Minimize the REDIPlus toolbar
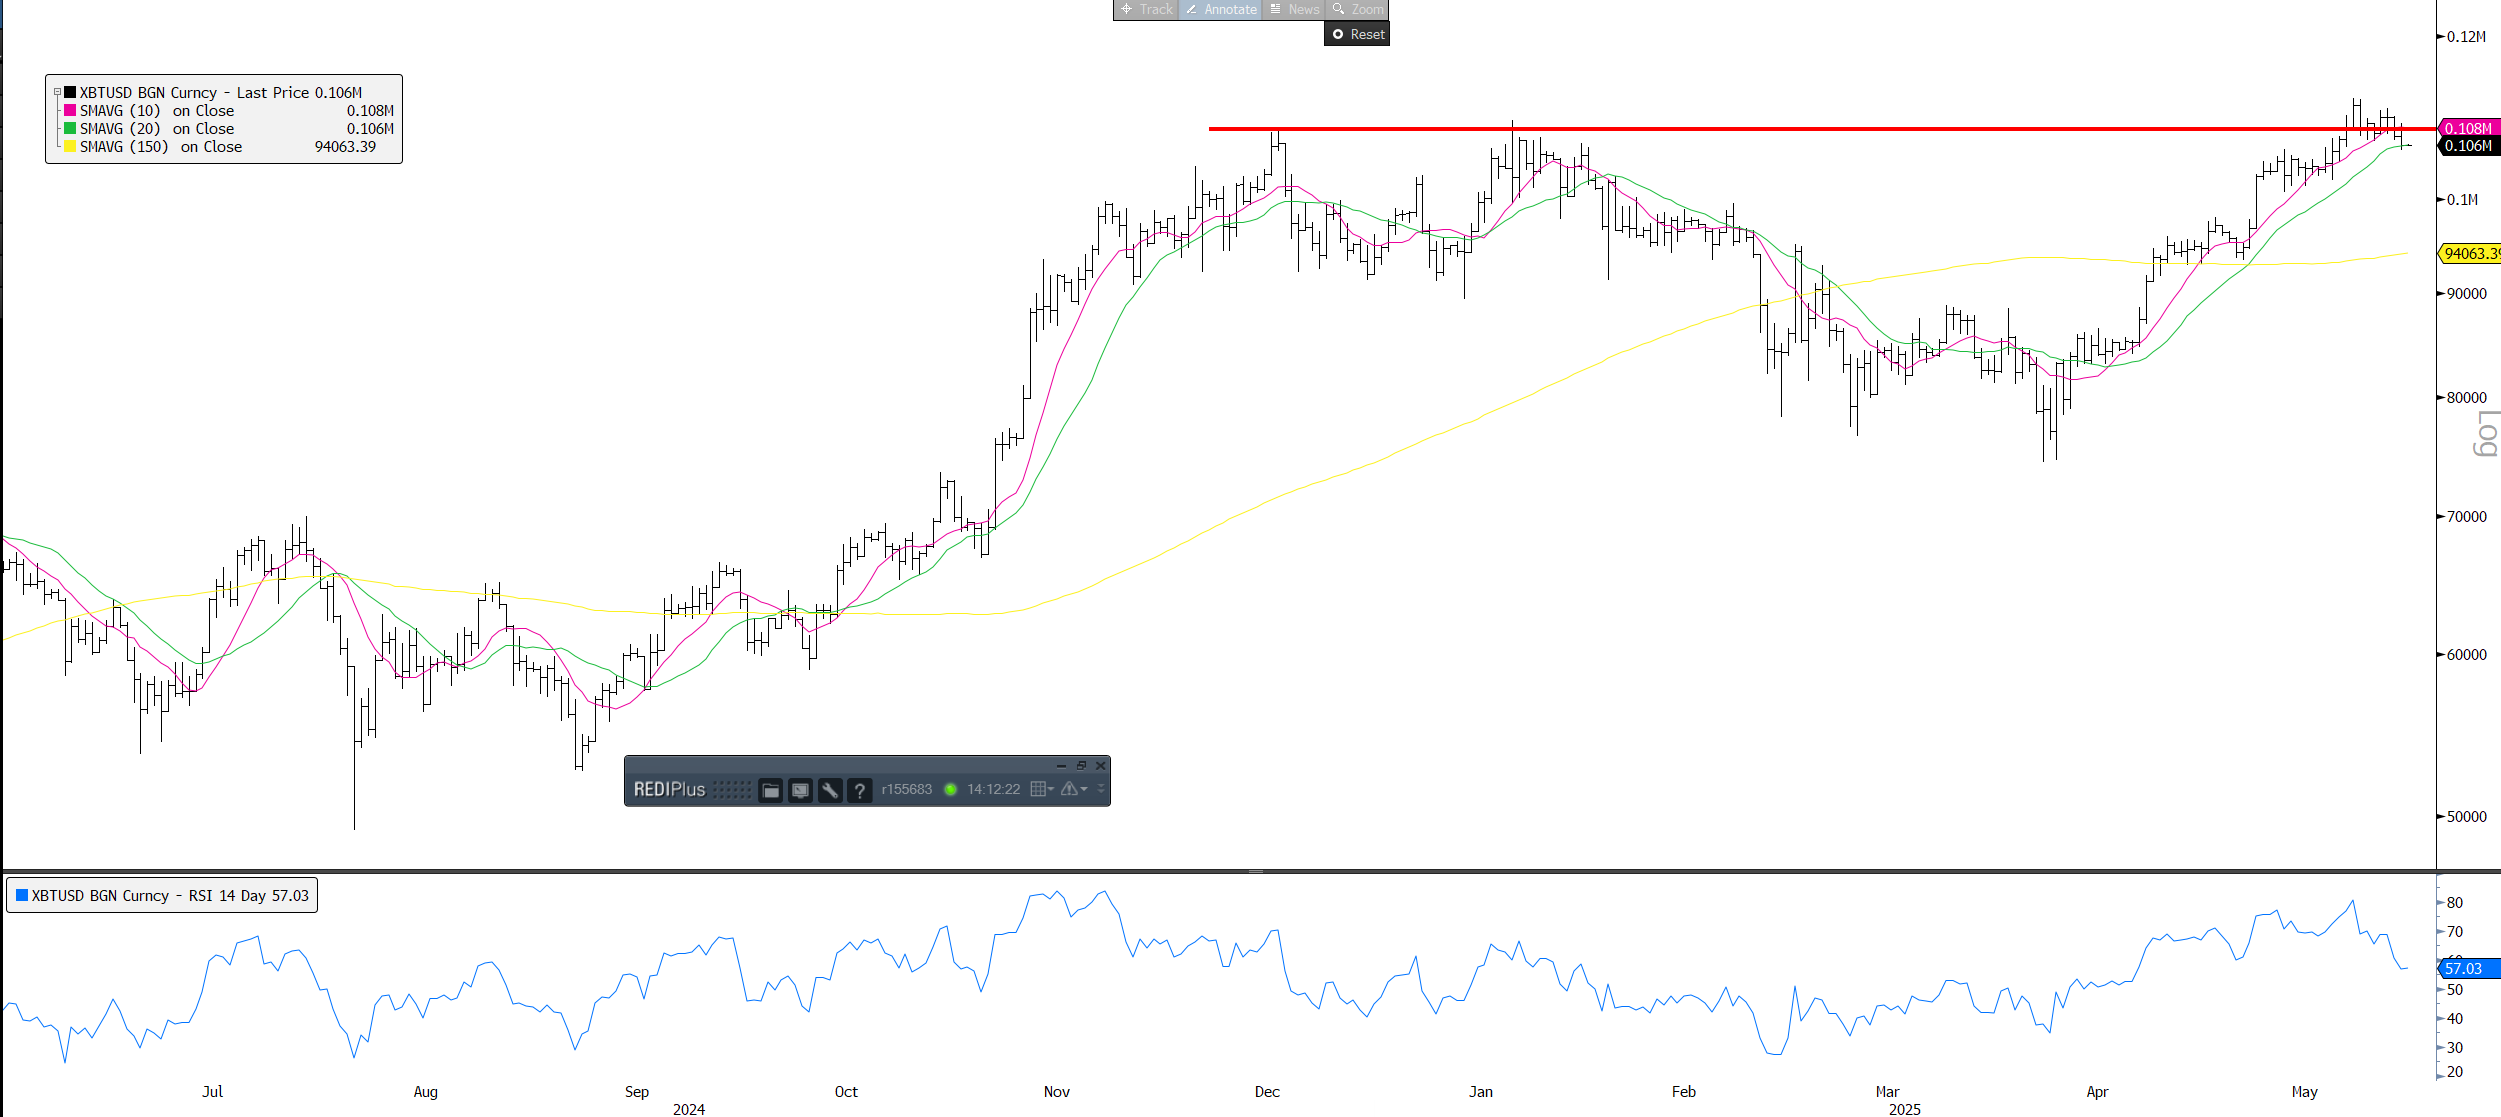This screenshot has height=1117, width=2501. 1061,765
